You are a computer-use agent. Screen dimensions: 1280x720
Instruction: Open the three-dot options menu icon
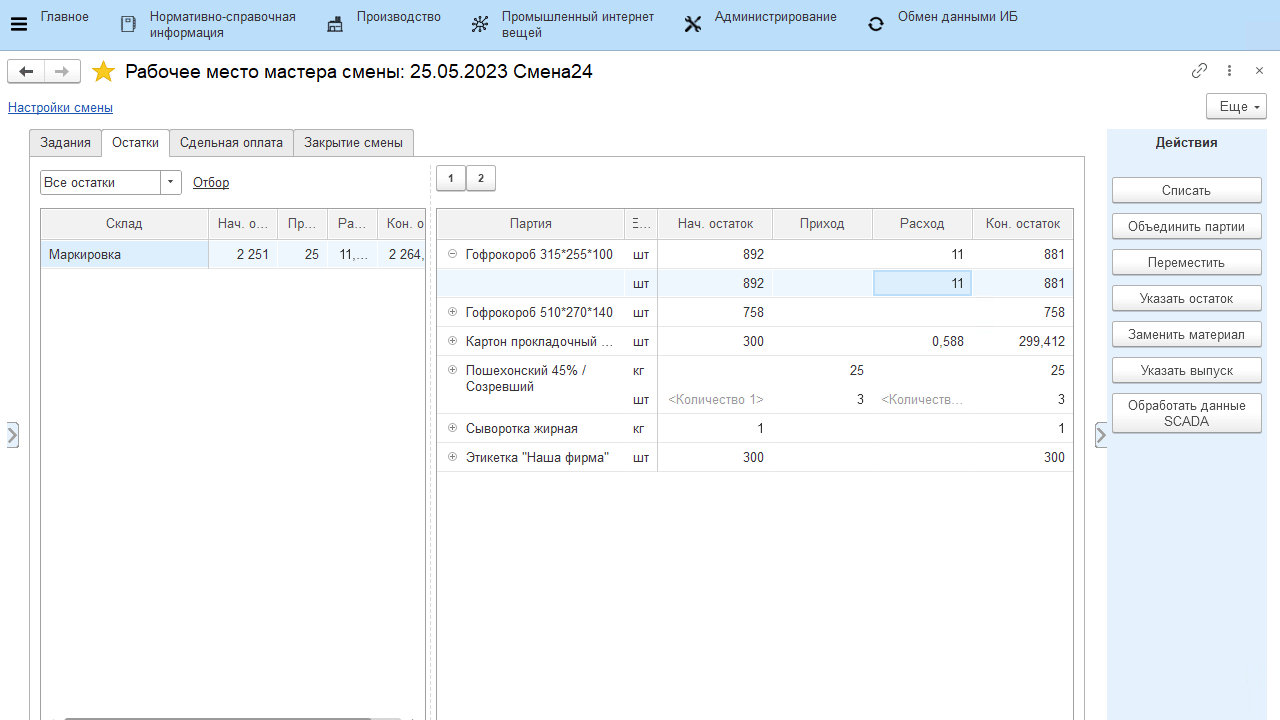(x=1229, y=71)
